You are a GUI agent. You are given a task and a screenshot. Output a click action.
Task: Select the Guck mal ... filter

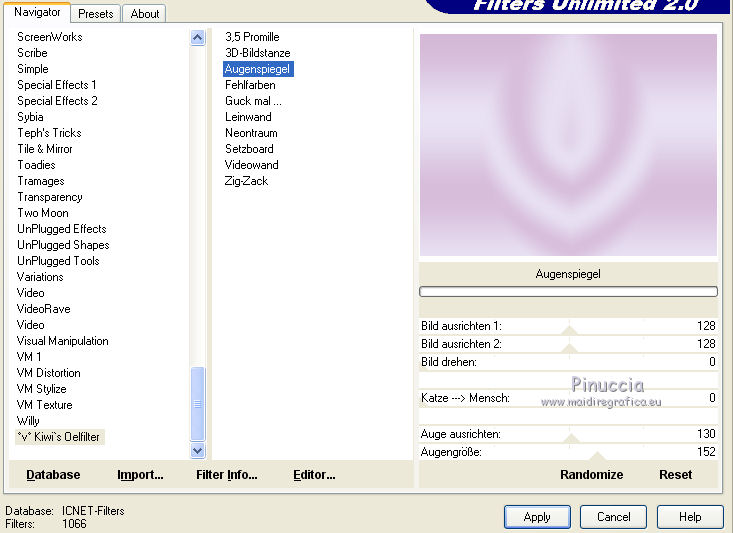click(253, 101)
